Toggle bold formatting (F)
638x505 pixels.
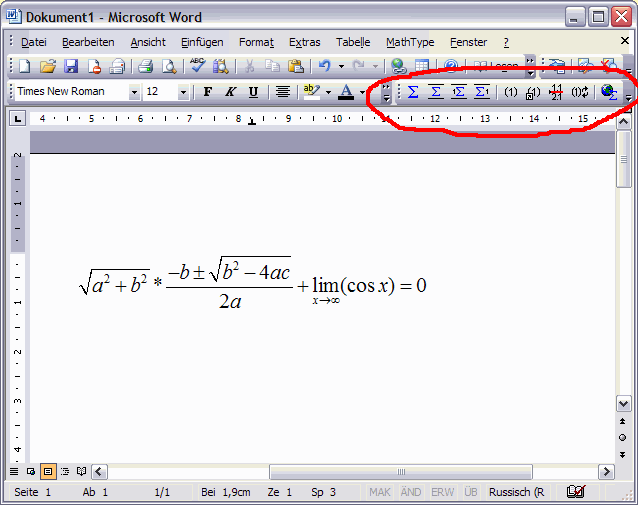(208, 92)
